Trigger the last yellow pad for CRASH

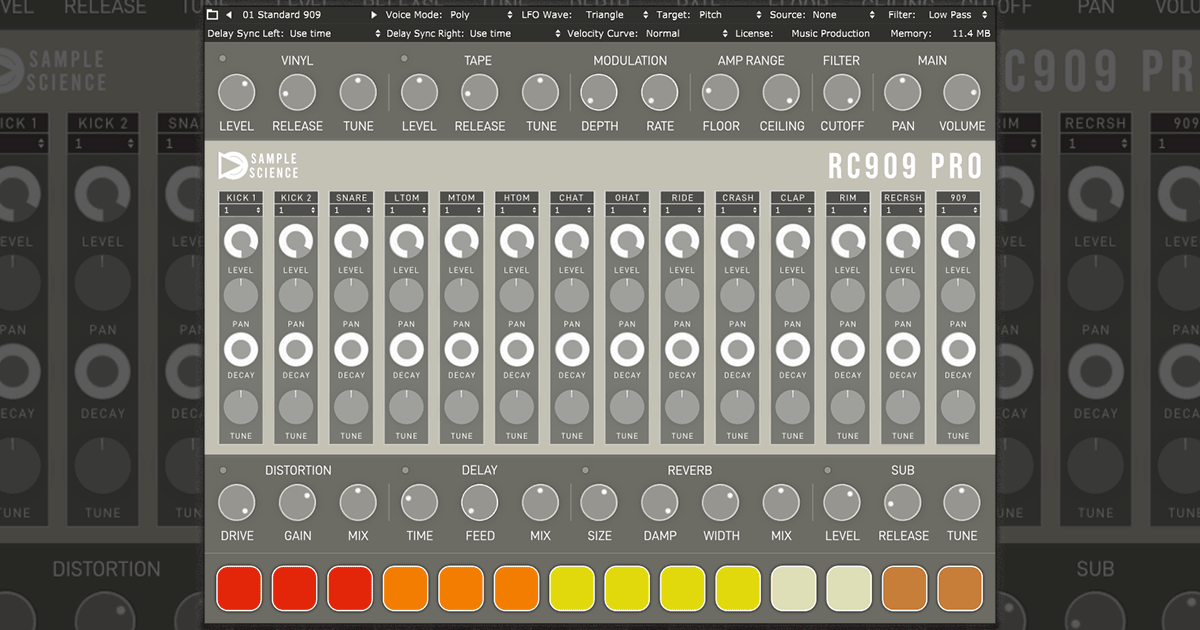click(x=738, y=588)
